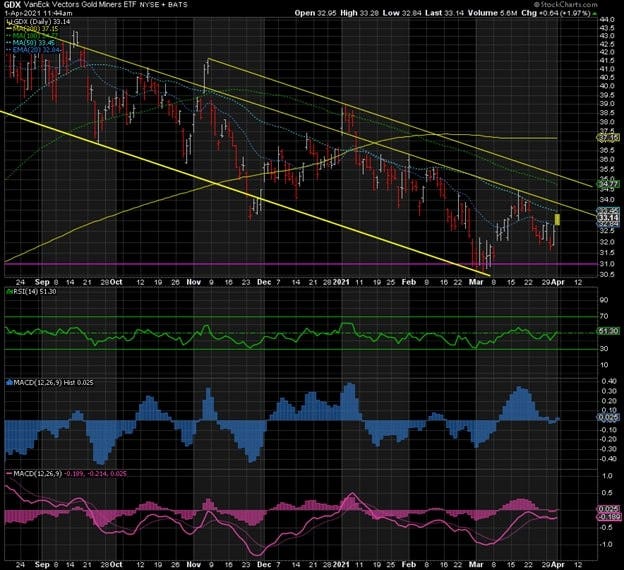Viewport: 624px width, 570px height.
Task: Click the blue 0.025 histogram axis tag
Action: point(608,418)
